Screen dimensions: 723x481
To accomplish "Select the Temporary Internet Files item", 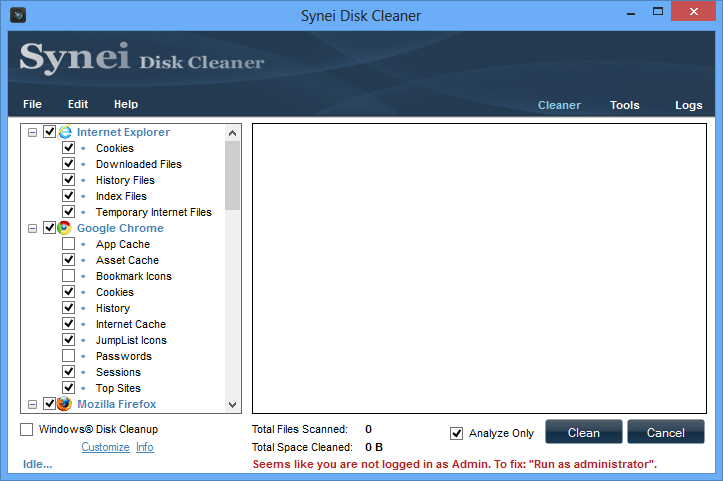I will point(154,212).
